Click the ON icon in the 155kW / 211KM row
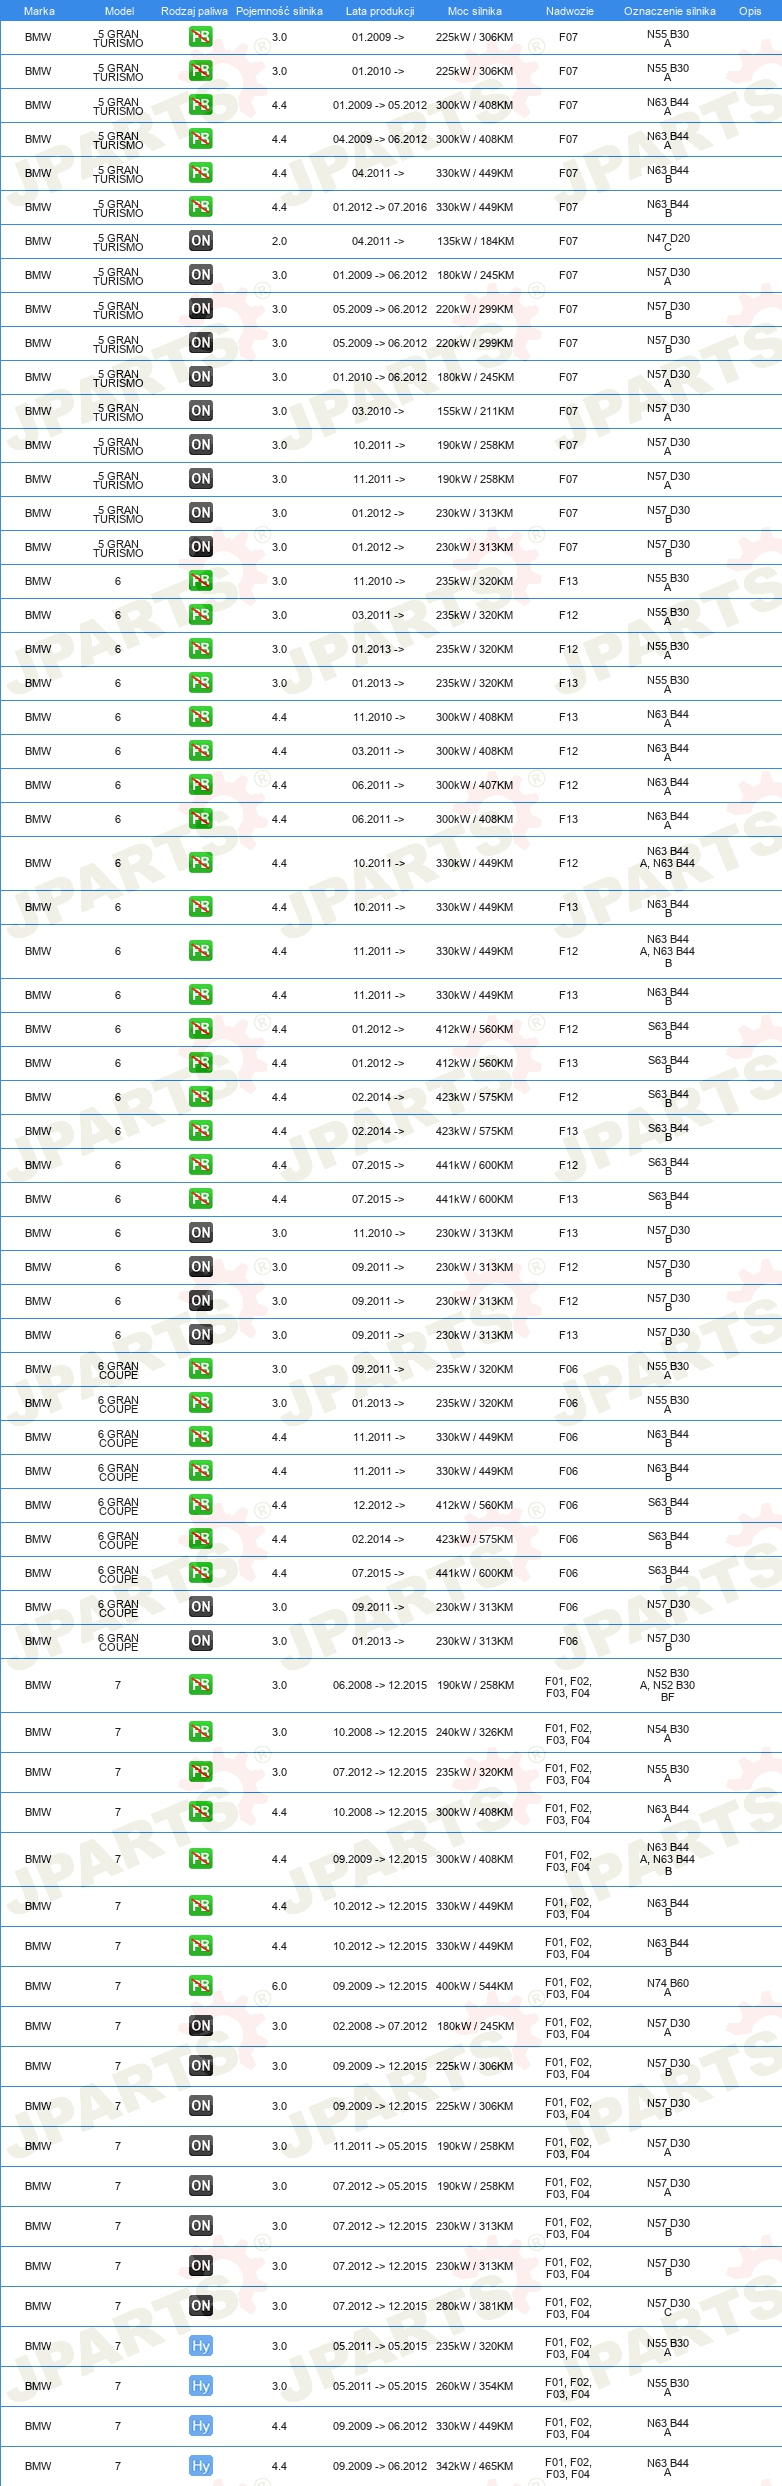The image size is (782, 2486). (x=201, y=411)
